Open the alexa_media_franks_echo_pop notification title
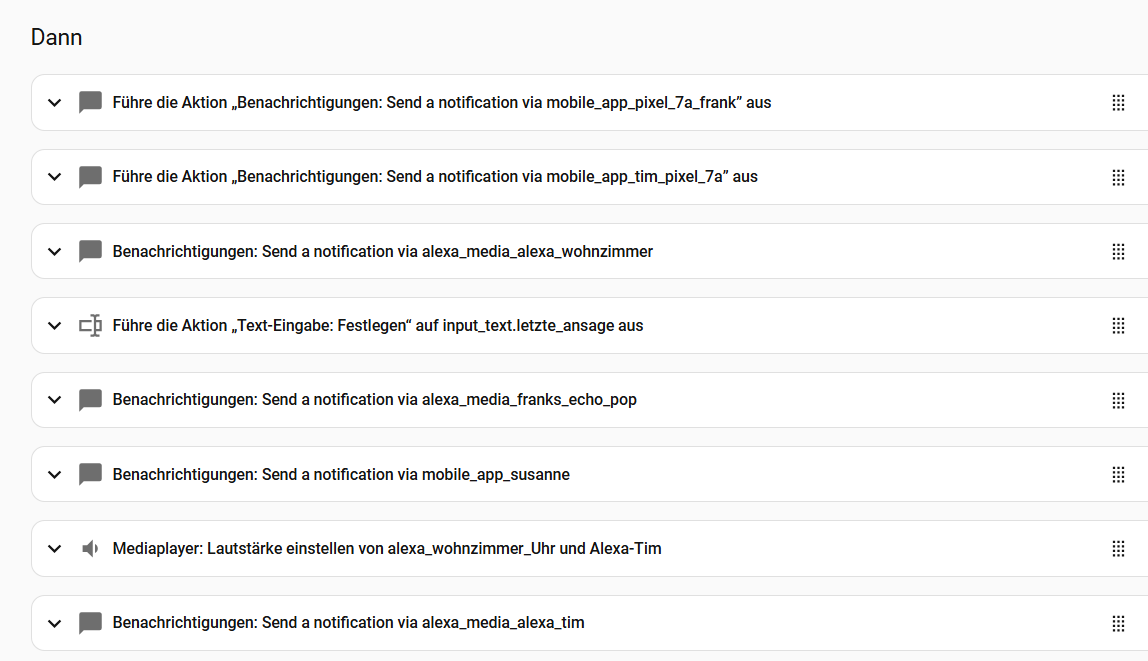Viewport: 1148px width, 661px height. point(374,400)
